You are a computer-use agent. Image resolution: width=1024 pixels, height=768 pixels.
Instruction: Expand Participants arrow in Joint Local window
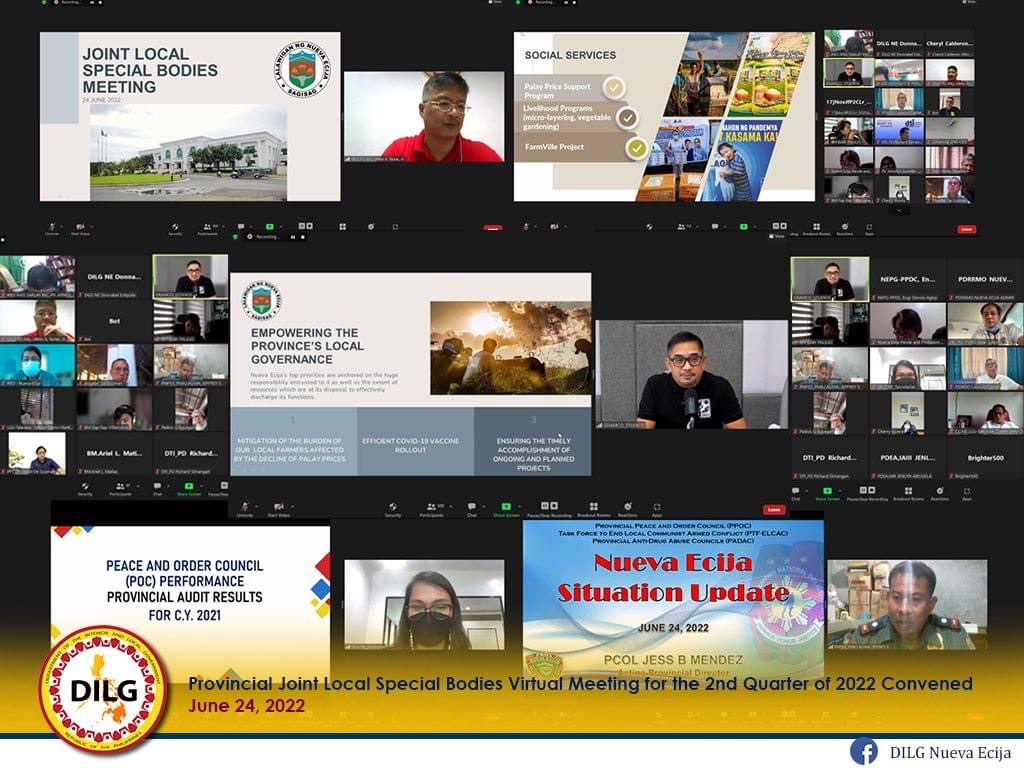click(x=223, y=227)
